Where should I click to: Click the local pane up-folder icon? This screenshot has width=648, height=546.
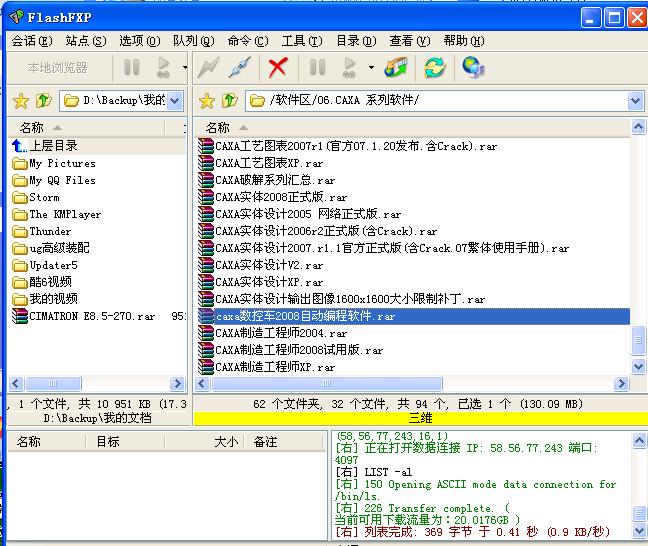pos(43,100)
